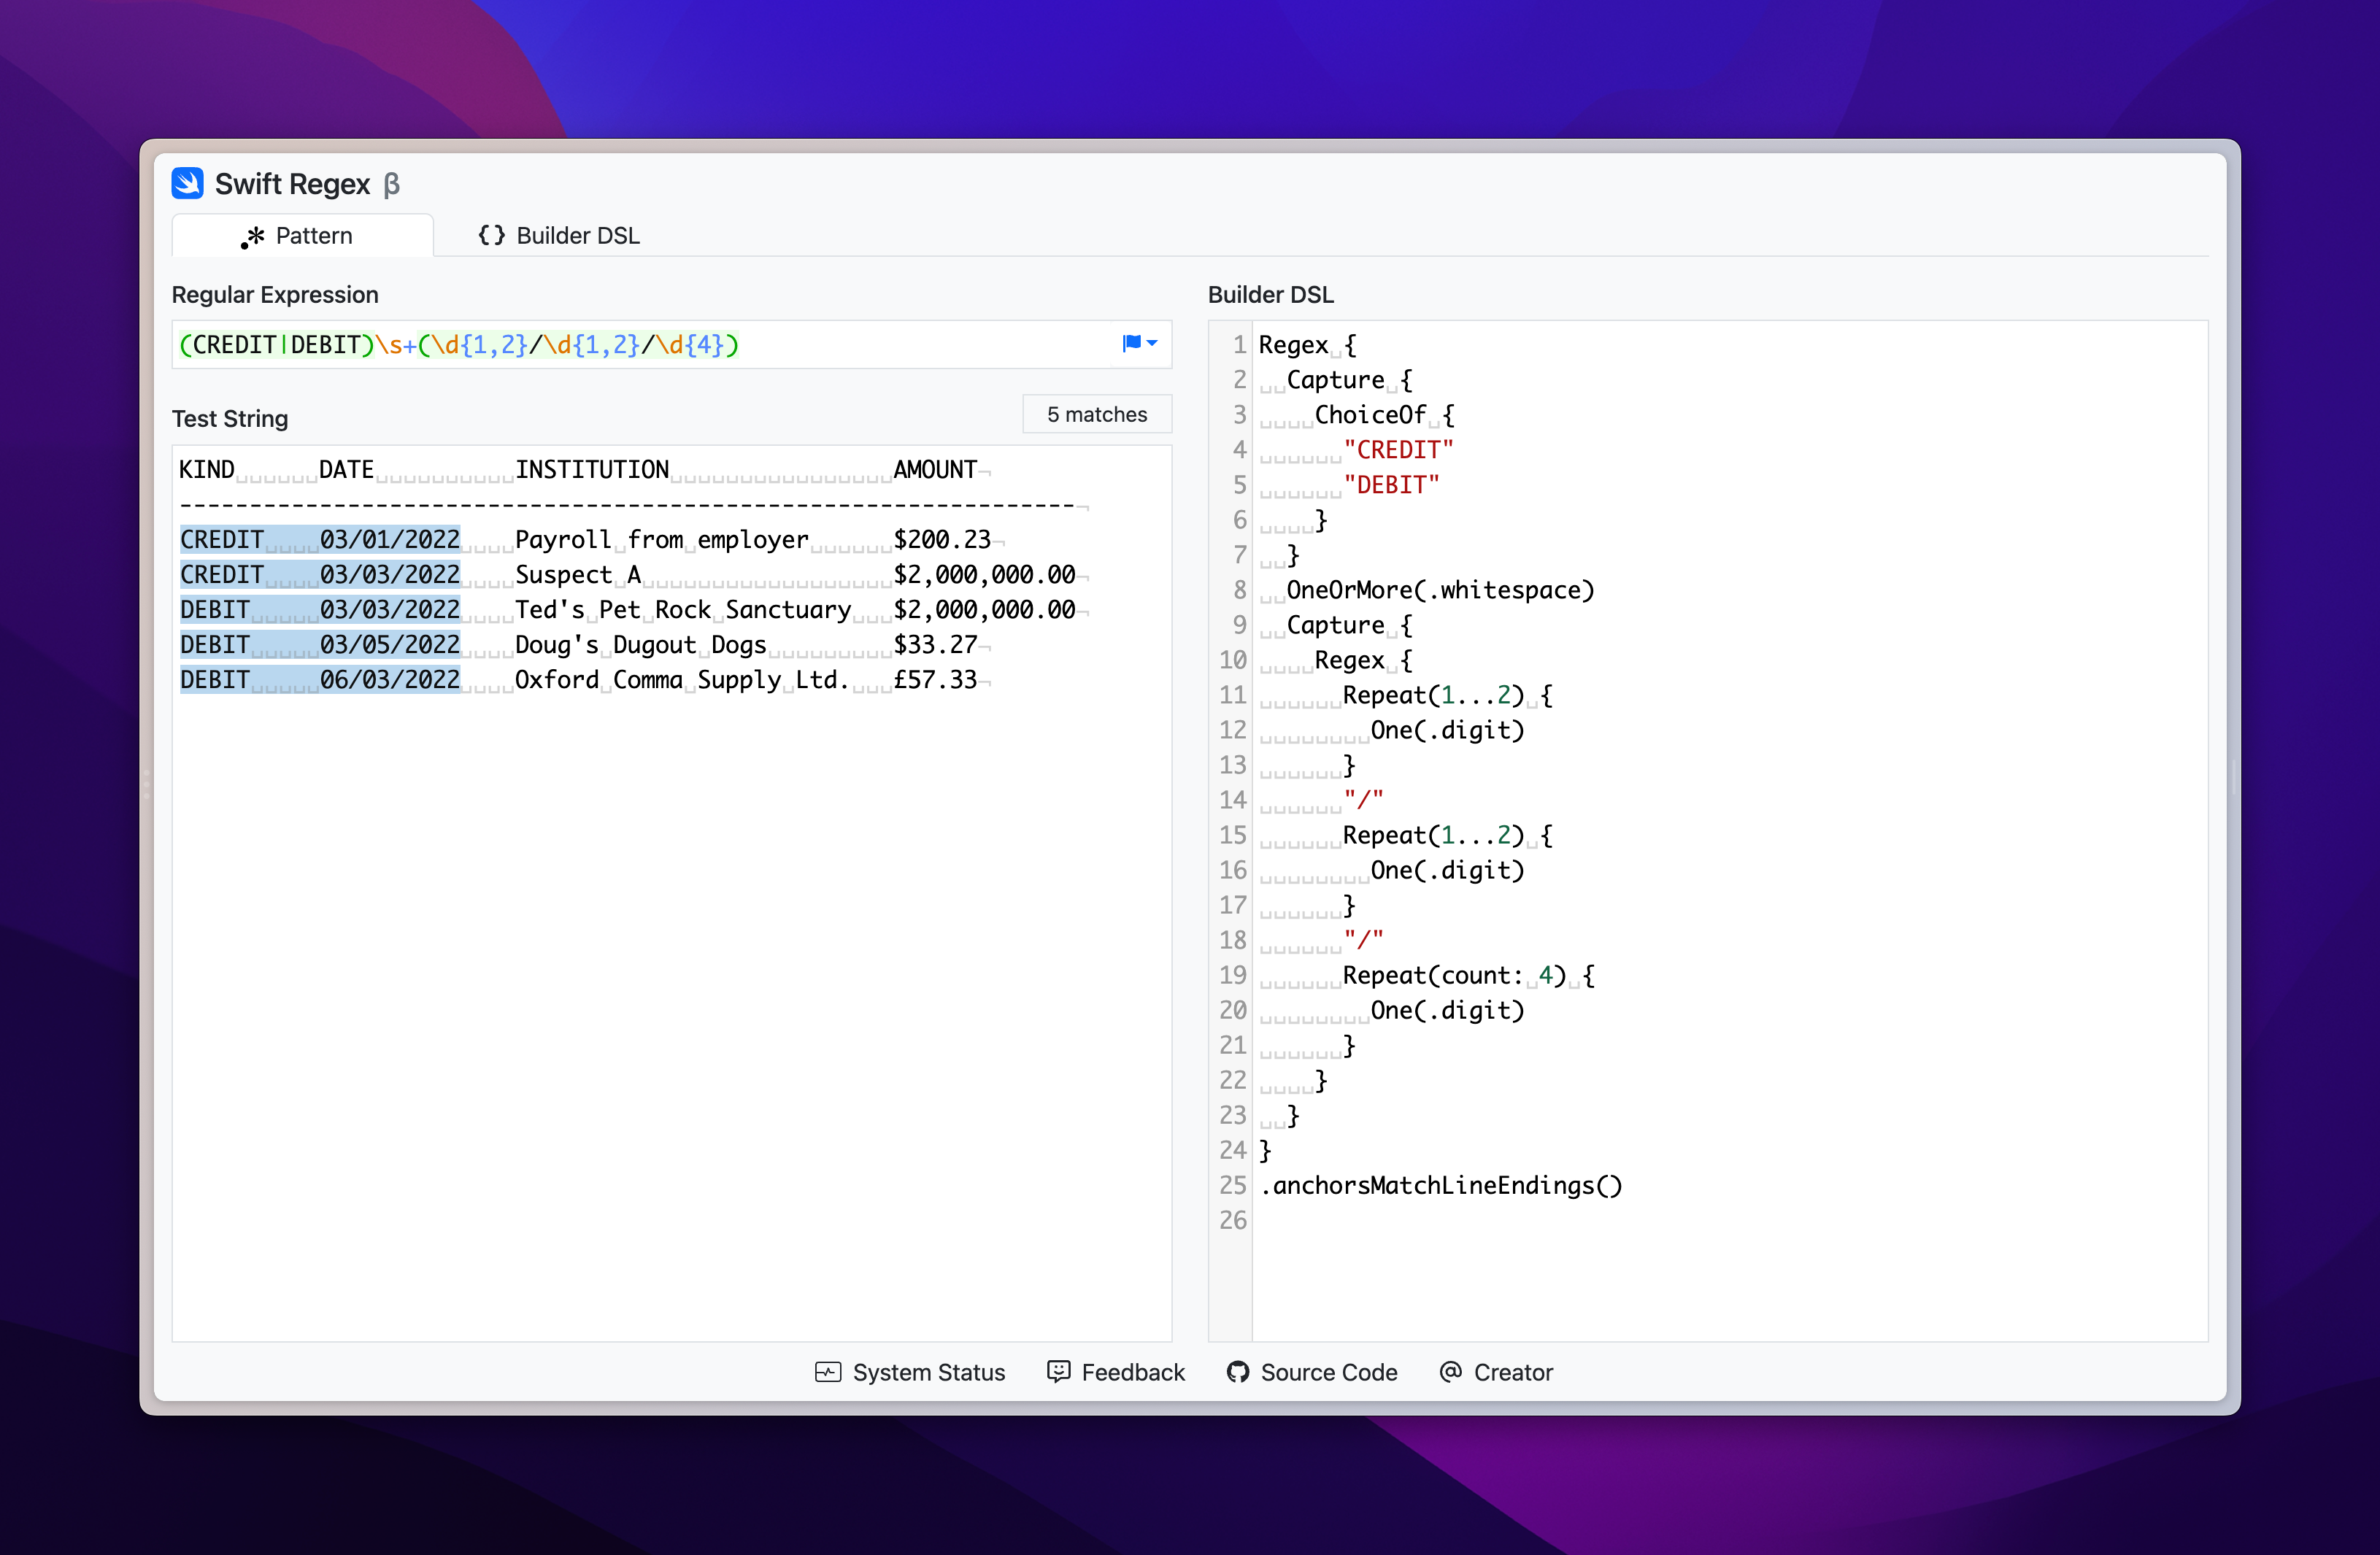Viewport: 2380px width, 1555px height.
Task: Switch to the Pattern tab
Action: click(302, 235)
